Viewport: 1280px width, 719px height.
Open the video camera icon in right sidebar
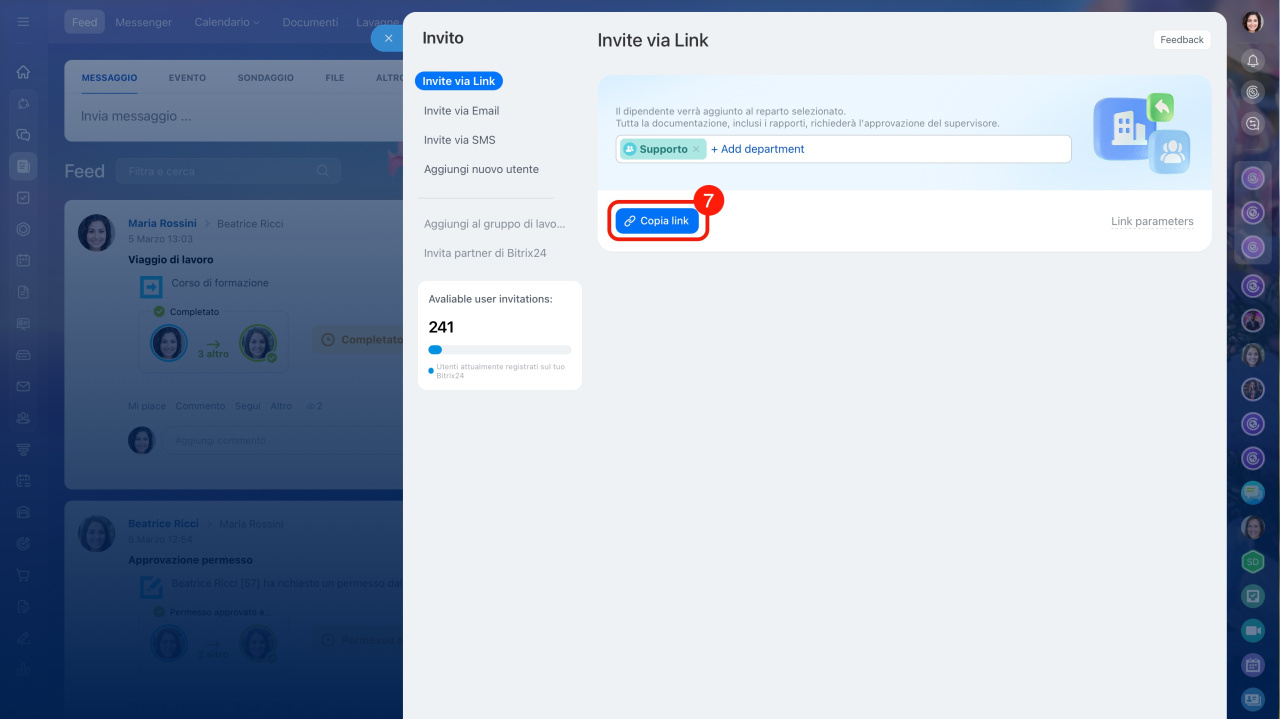[x=1252, y=631]
